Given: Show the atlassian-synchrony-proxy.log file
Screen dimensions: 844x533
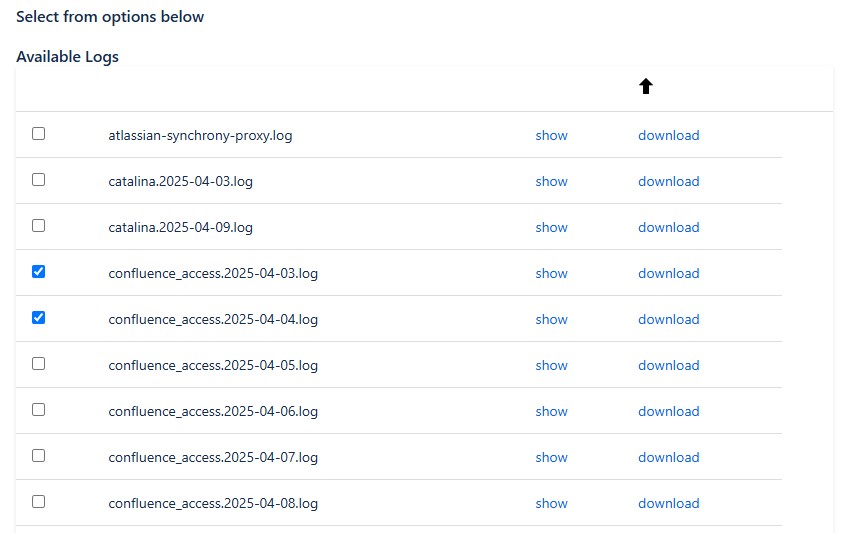Looking at the screenshot, I should point(551,135).
